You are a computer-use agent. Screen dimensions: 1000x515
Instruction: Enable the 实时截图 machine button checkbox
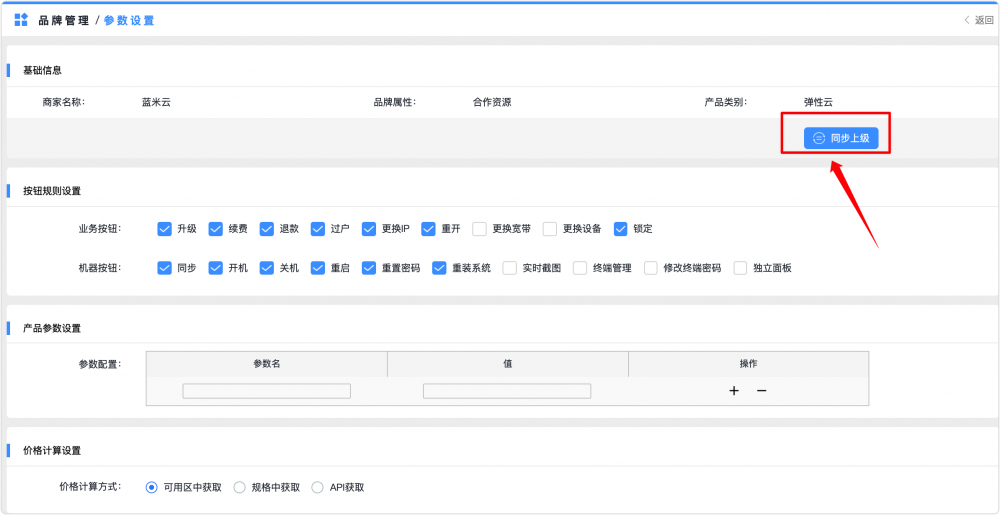pyautogui.click(x=510, y=268)
